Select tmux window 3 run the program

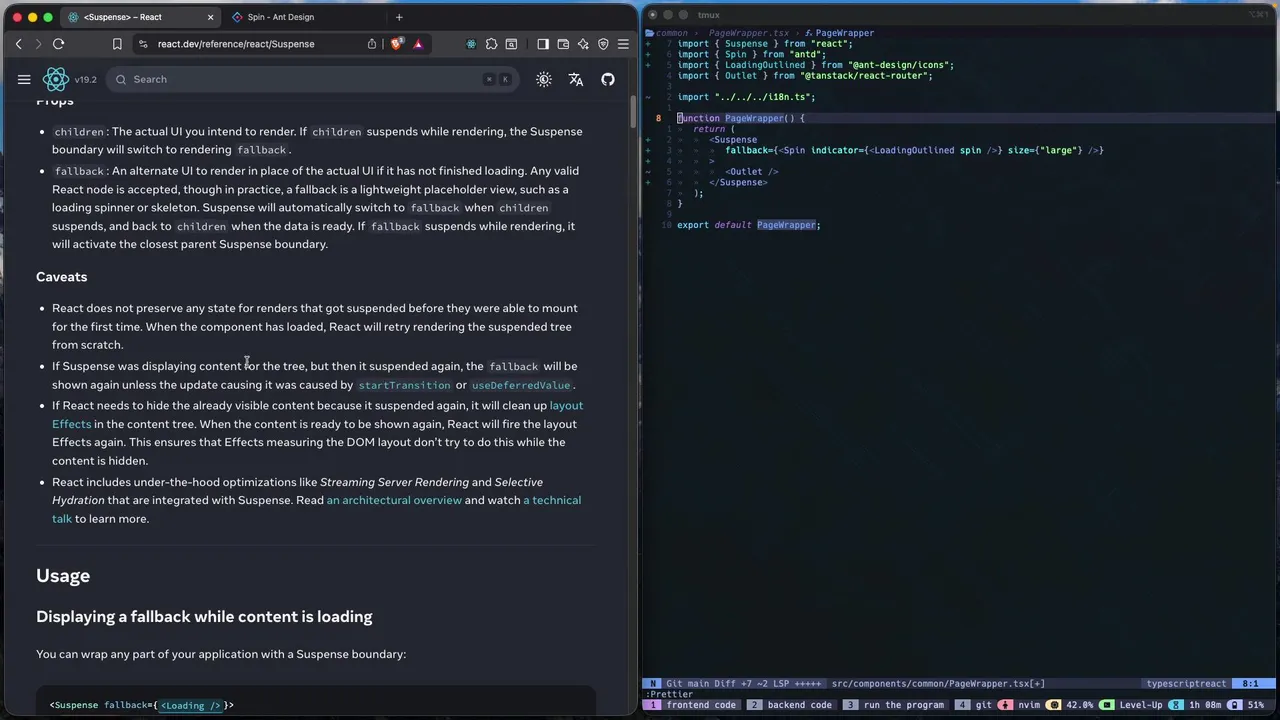894,705
